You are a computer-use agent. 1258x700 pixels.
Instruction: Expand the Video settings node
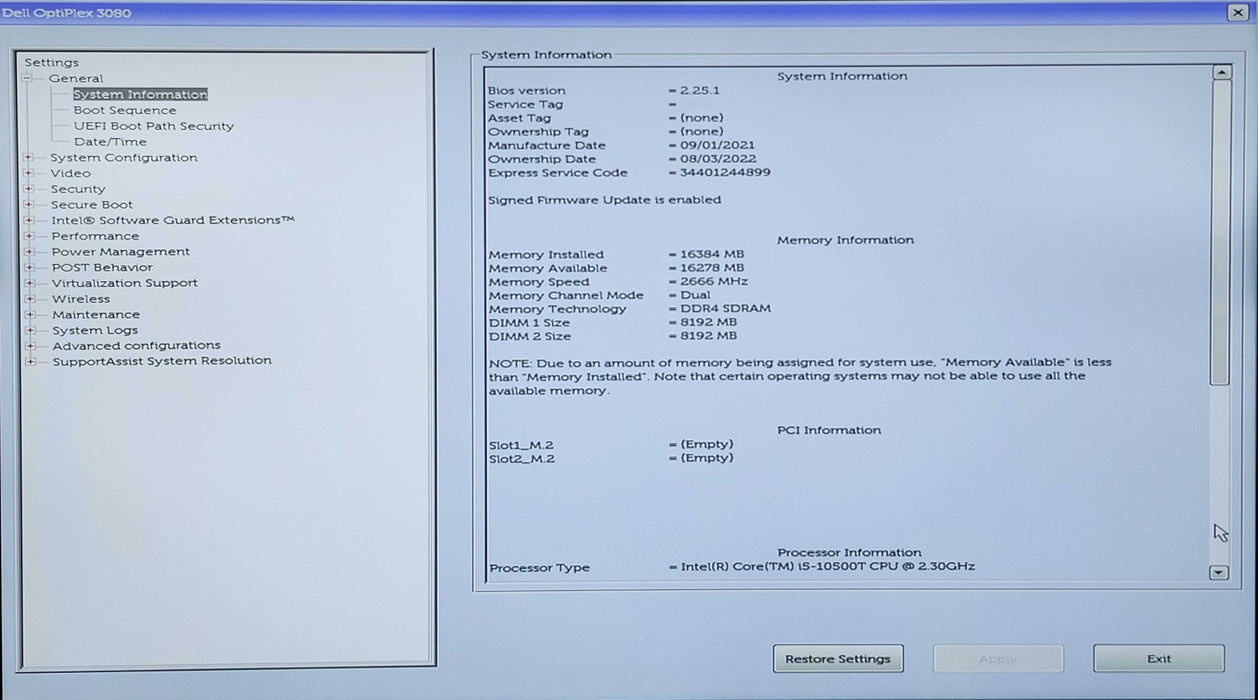[x=29, y=173]
